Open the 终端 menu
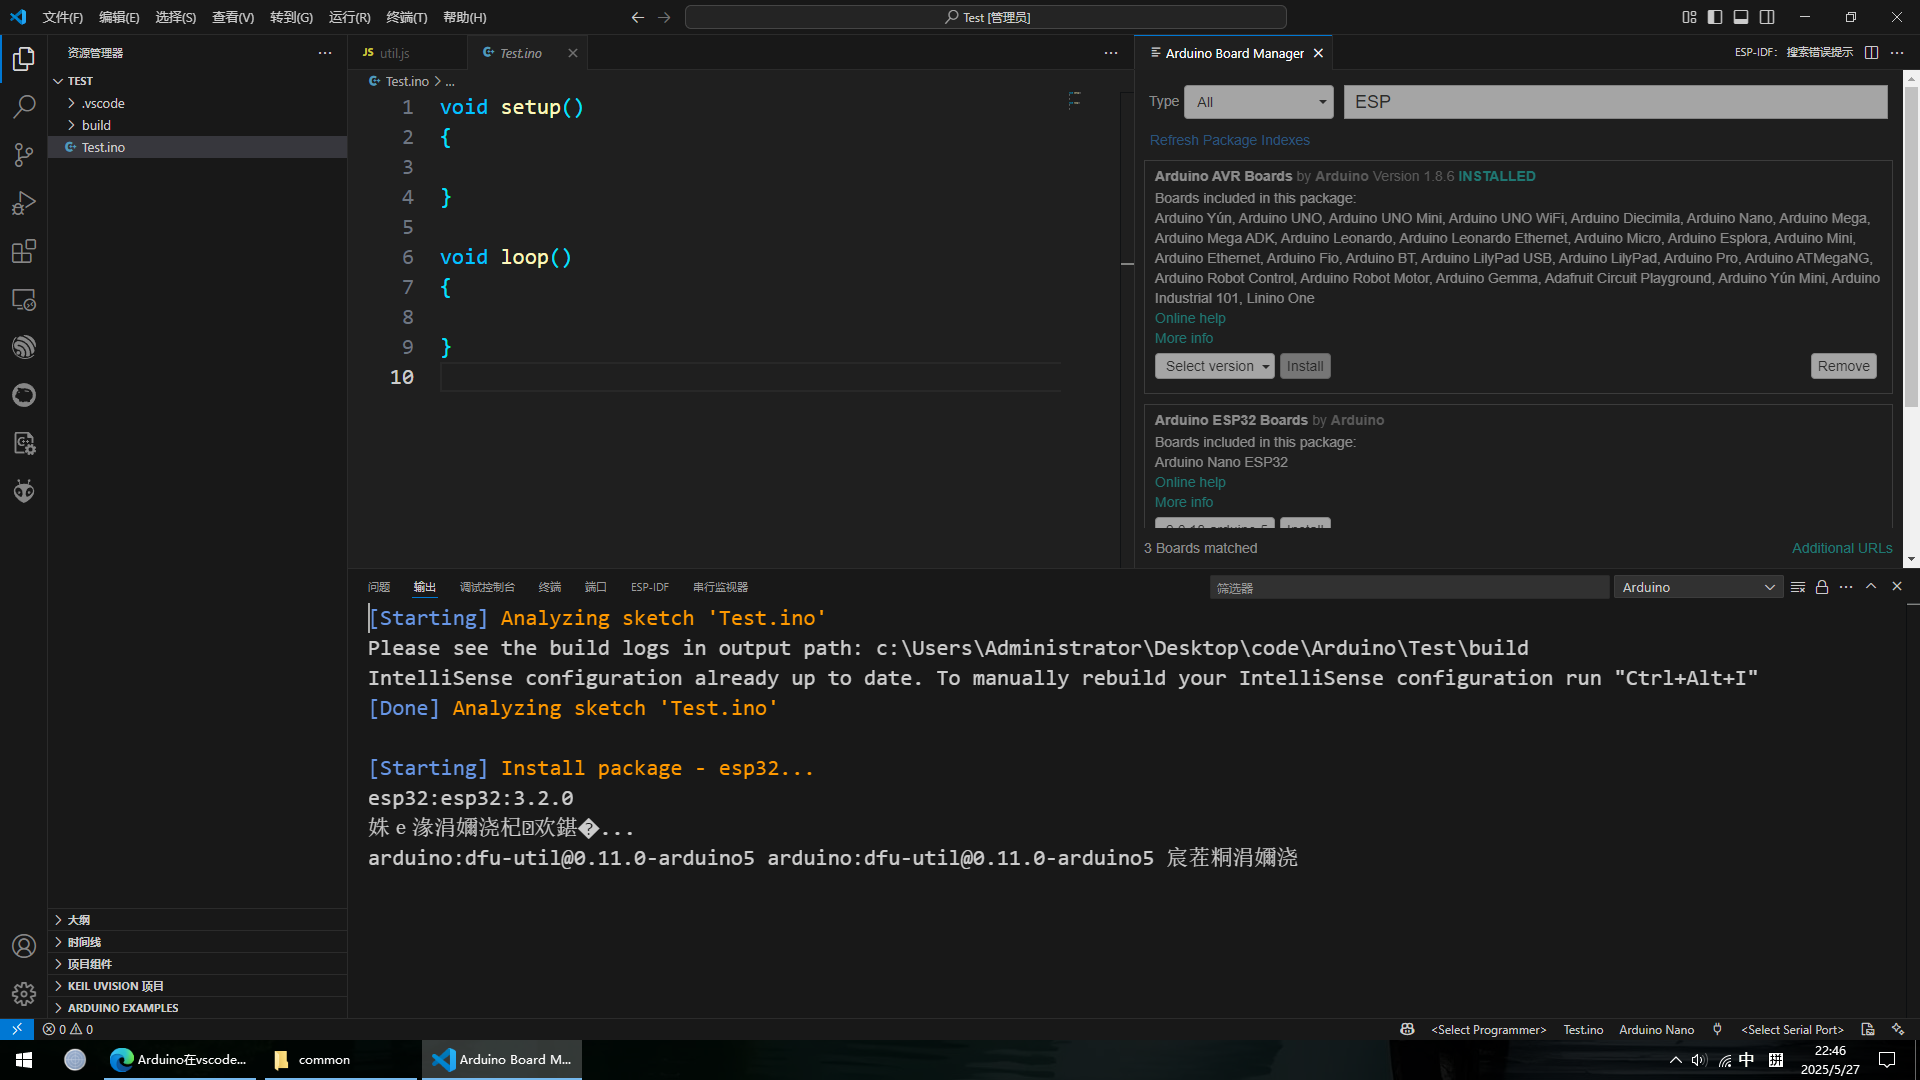 (406, 17)
